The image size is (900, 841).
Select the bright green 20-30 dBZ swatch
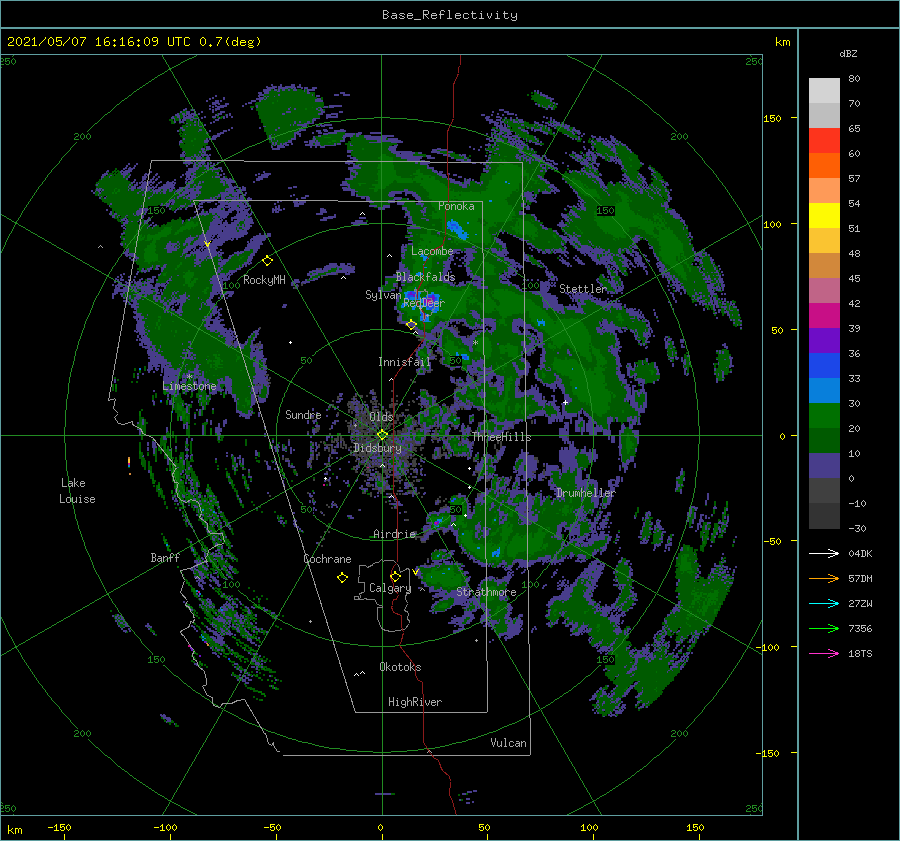click(824, 416)
